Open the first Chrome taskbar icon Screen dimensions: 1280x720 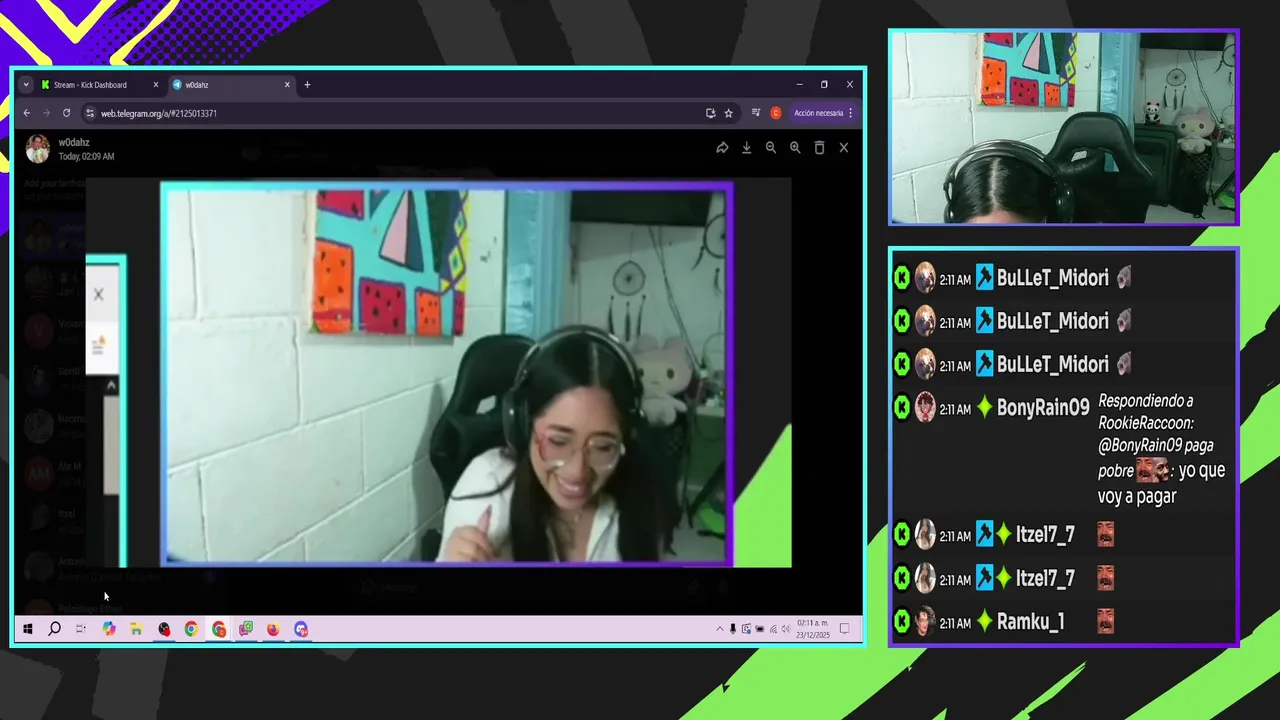[x=191, y=629]
